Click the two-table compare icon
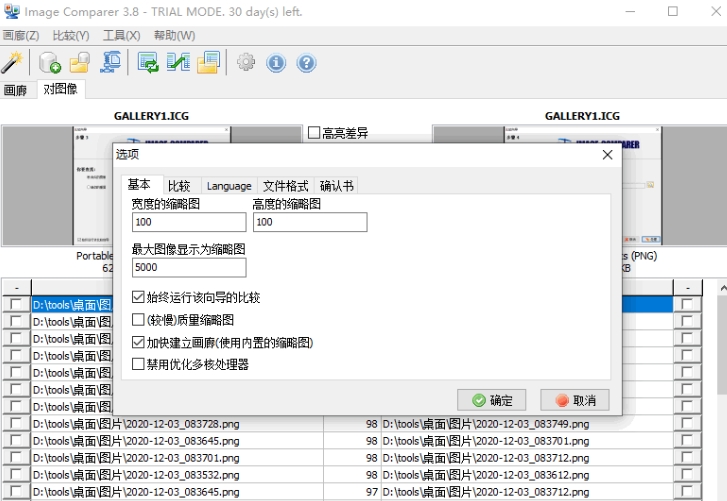Image resolution: width=727 pixels, height=501 pixels. [178, 63]
